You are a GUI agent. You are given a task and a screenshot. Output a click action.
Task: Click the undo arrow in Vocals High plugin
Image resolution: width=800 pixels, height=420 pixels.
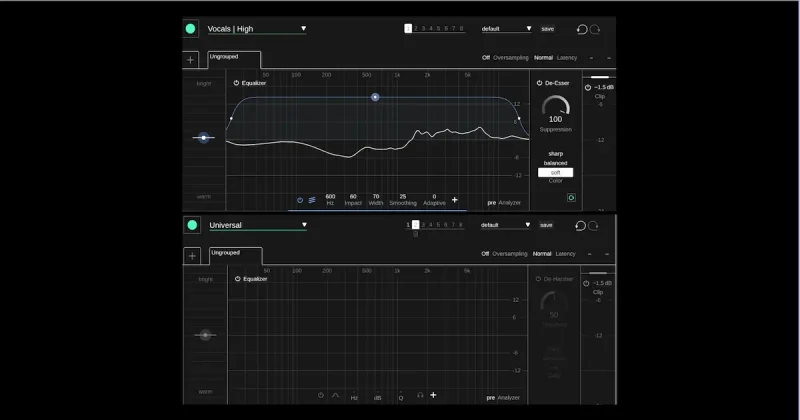click(582, 29)
